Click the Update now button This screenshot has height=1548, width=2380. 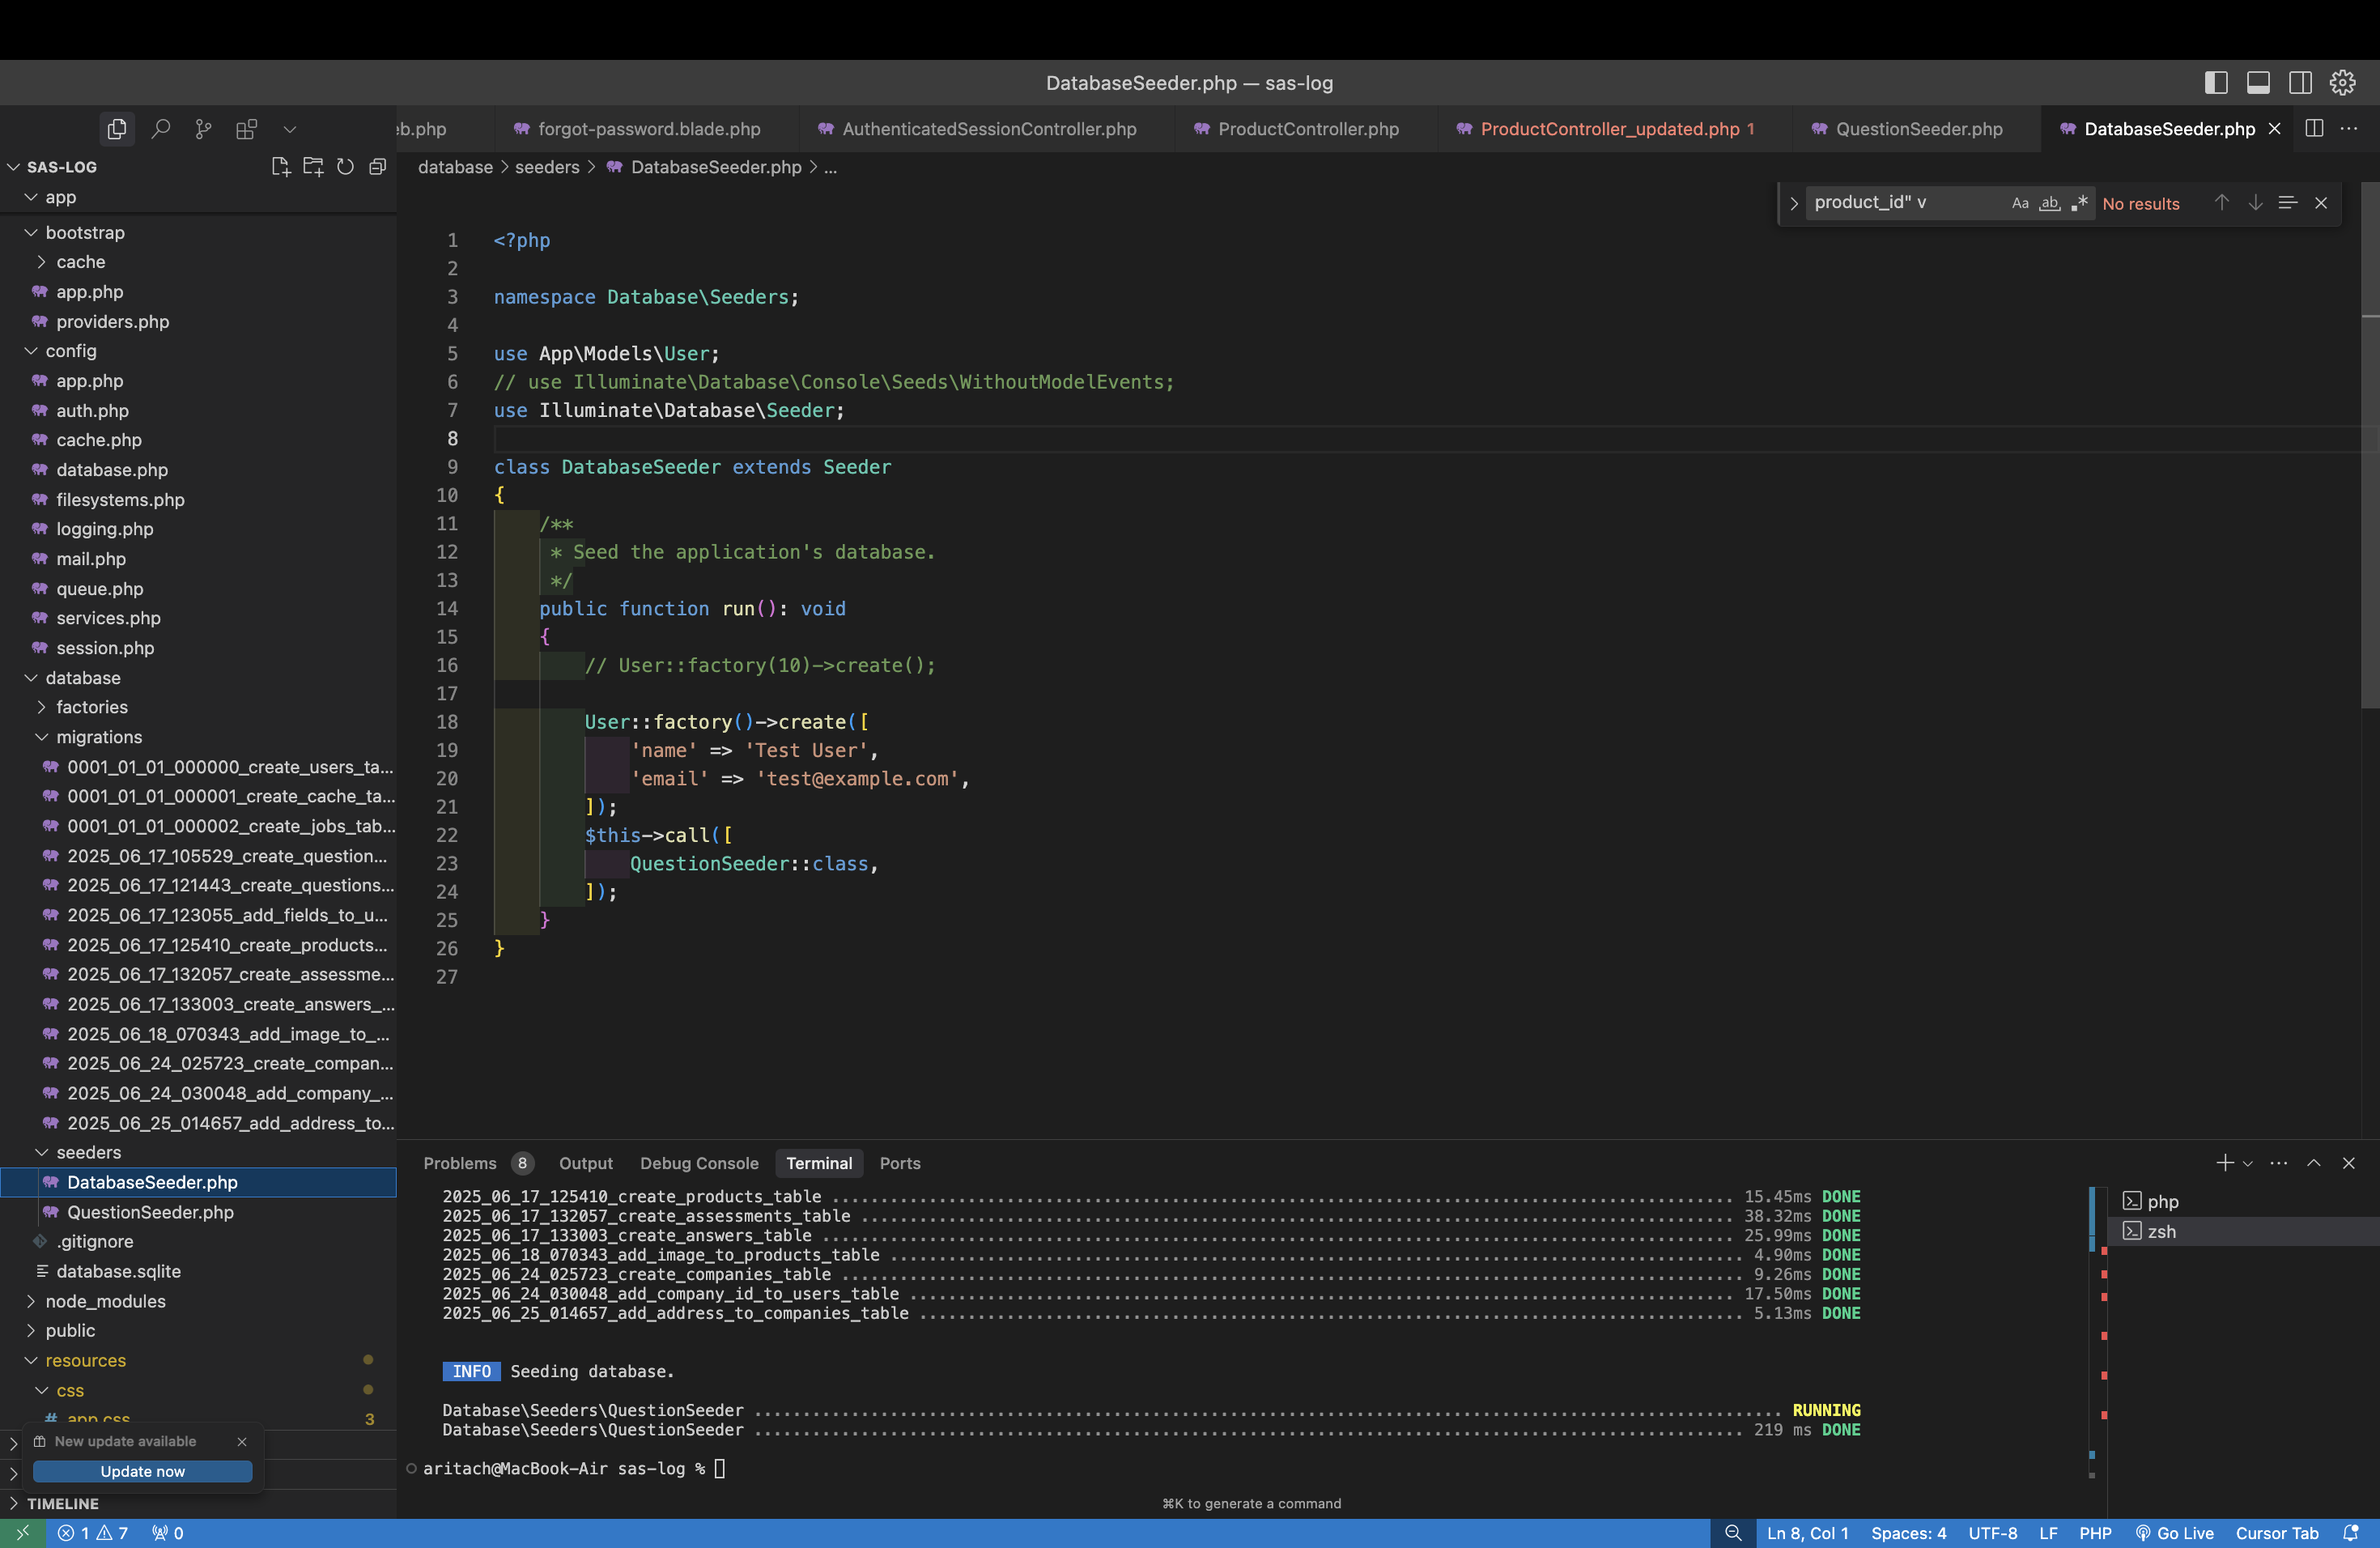tap(142, 1471)
